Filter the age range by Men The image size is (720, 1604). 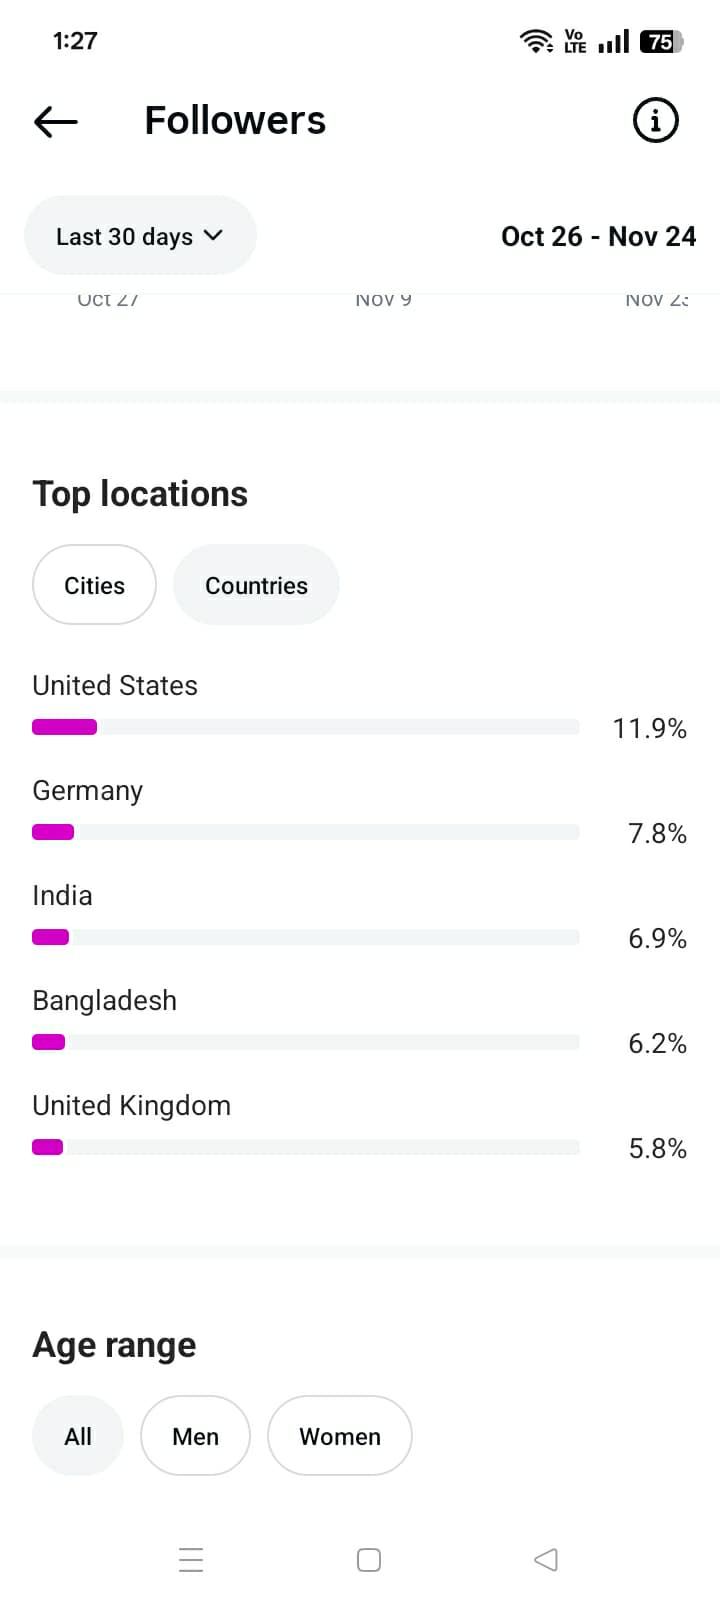[195, 1436]
